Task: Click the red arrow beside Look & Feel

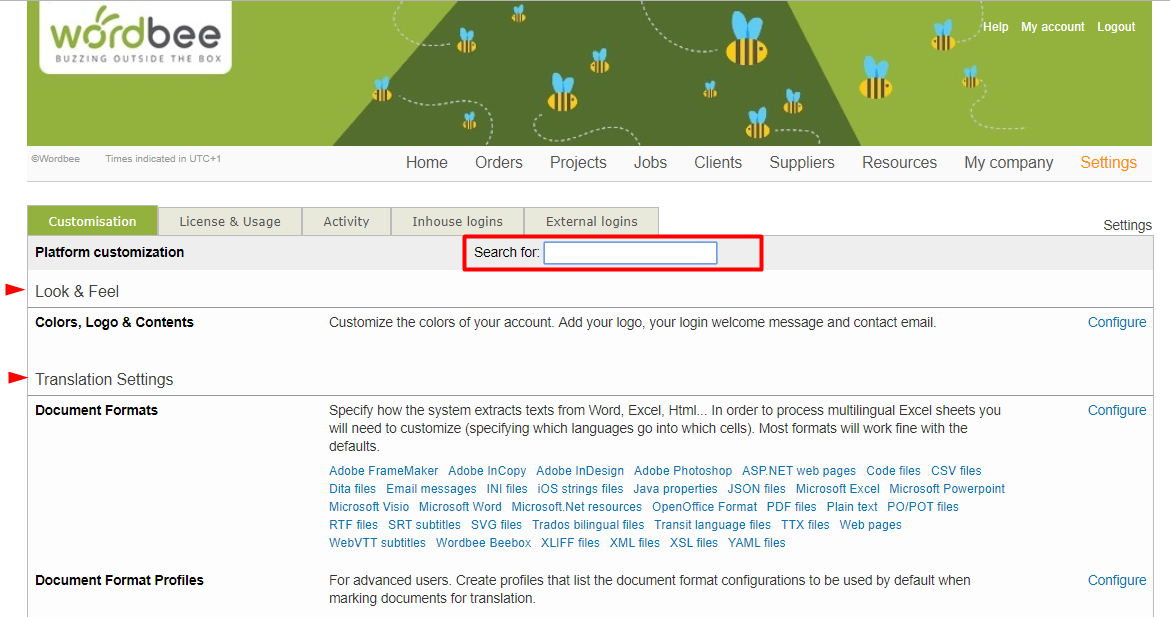Action: [15, 290]
